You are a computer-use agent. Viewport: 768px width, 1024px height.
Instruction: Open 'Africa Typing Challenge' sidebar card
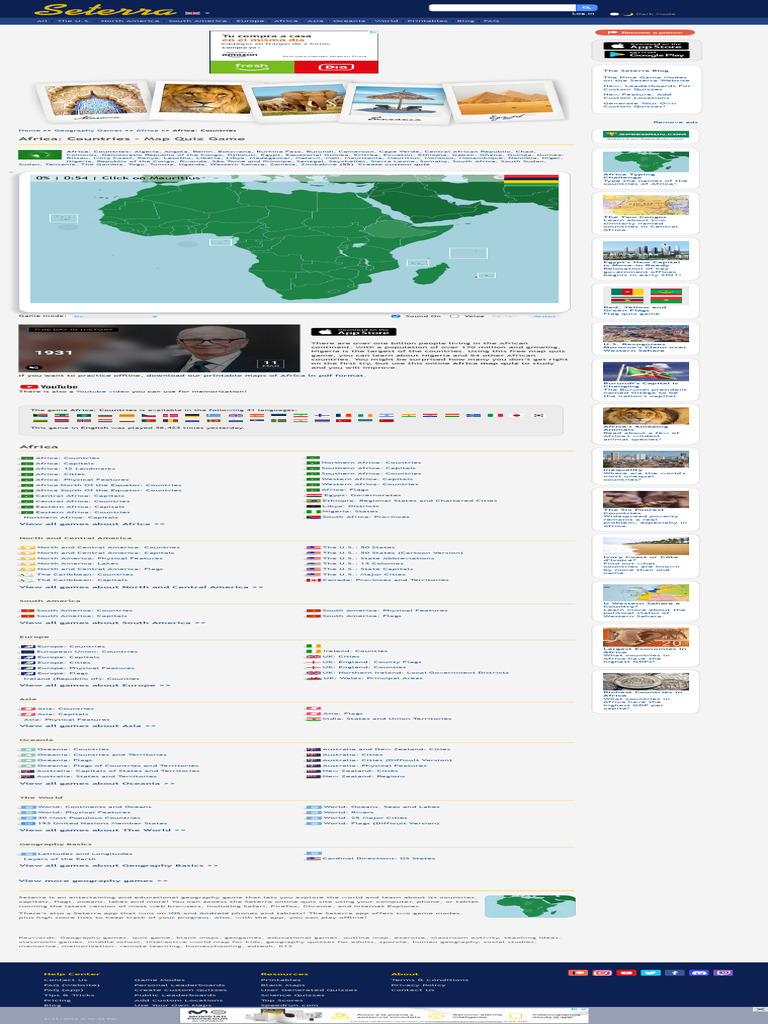645,168
